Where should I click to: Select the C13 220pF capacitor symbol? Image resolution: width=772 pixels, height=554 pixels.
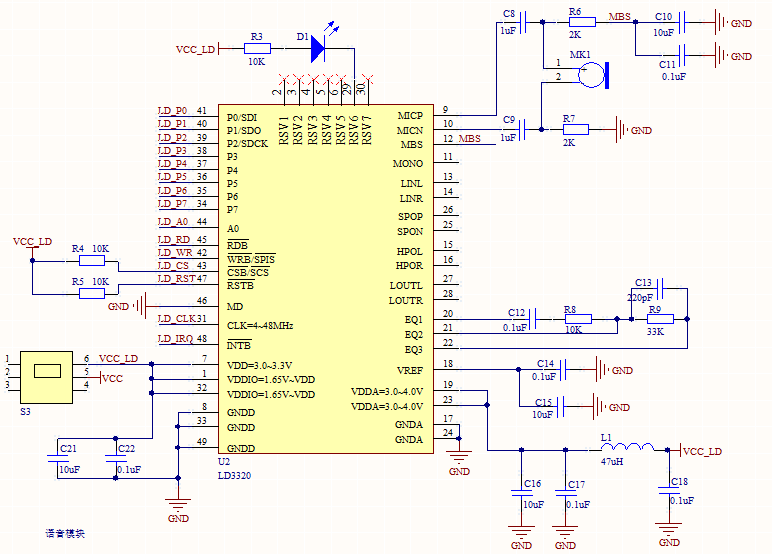tap(660, 289)
